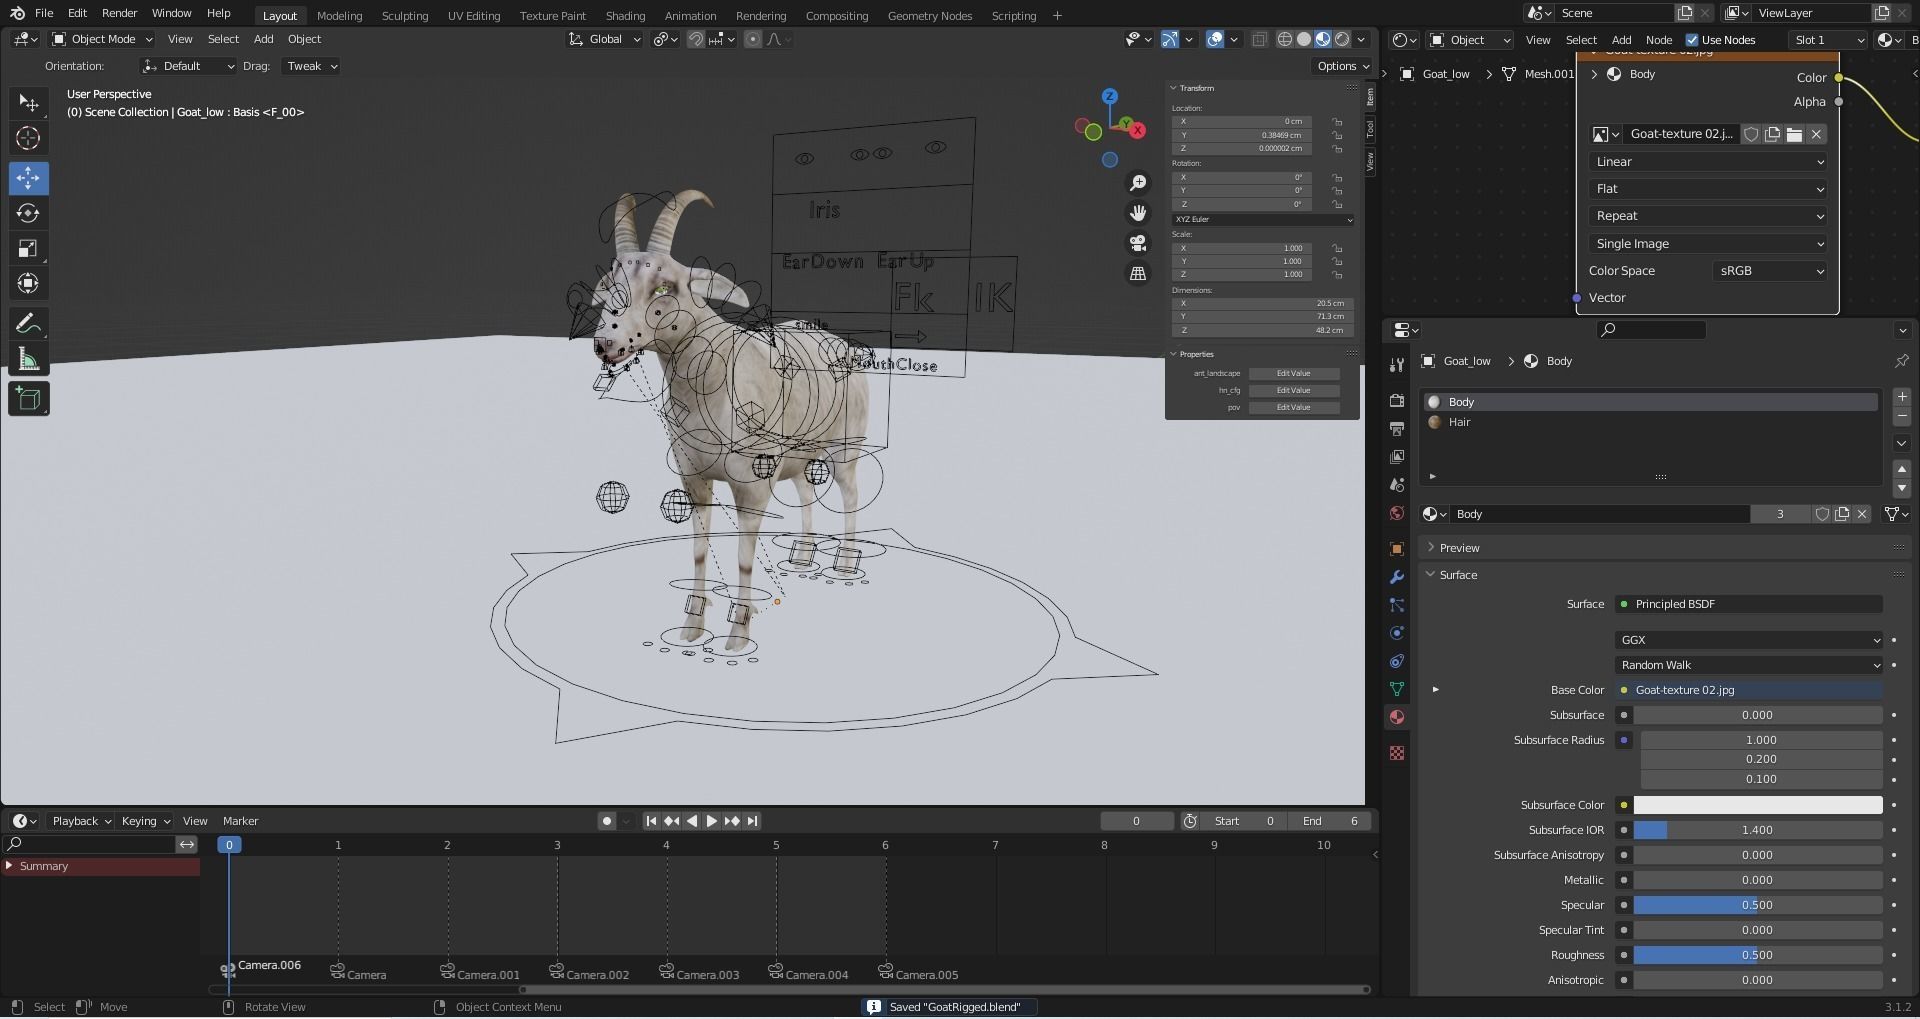Open Modifier properties wrench icon
Screen dimensions: 1920x1019
(1397, 577)
